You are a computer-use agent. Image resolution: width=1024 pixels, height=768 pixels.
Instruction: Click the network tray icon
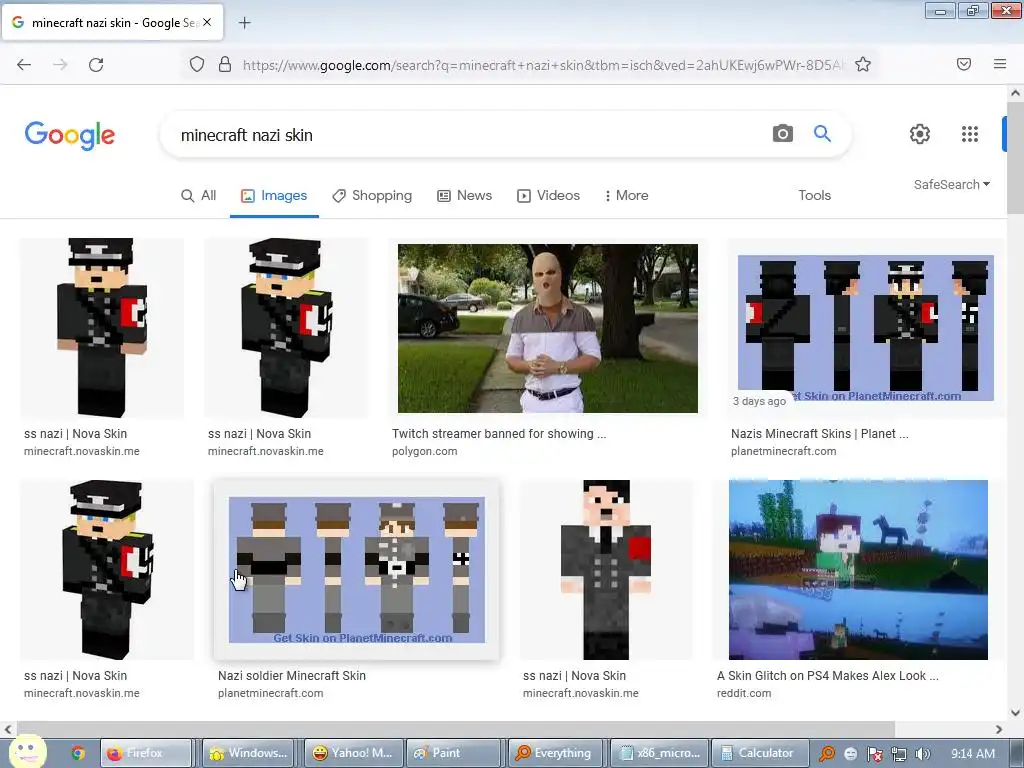(899, 754)
